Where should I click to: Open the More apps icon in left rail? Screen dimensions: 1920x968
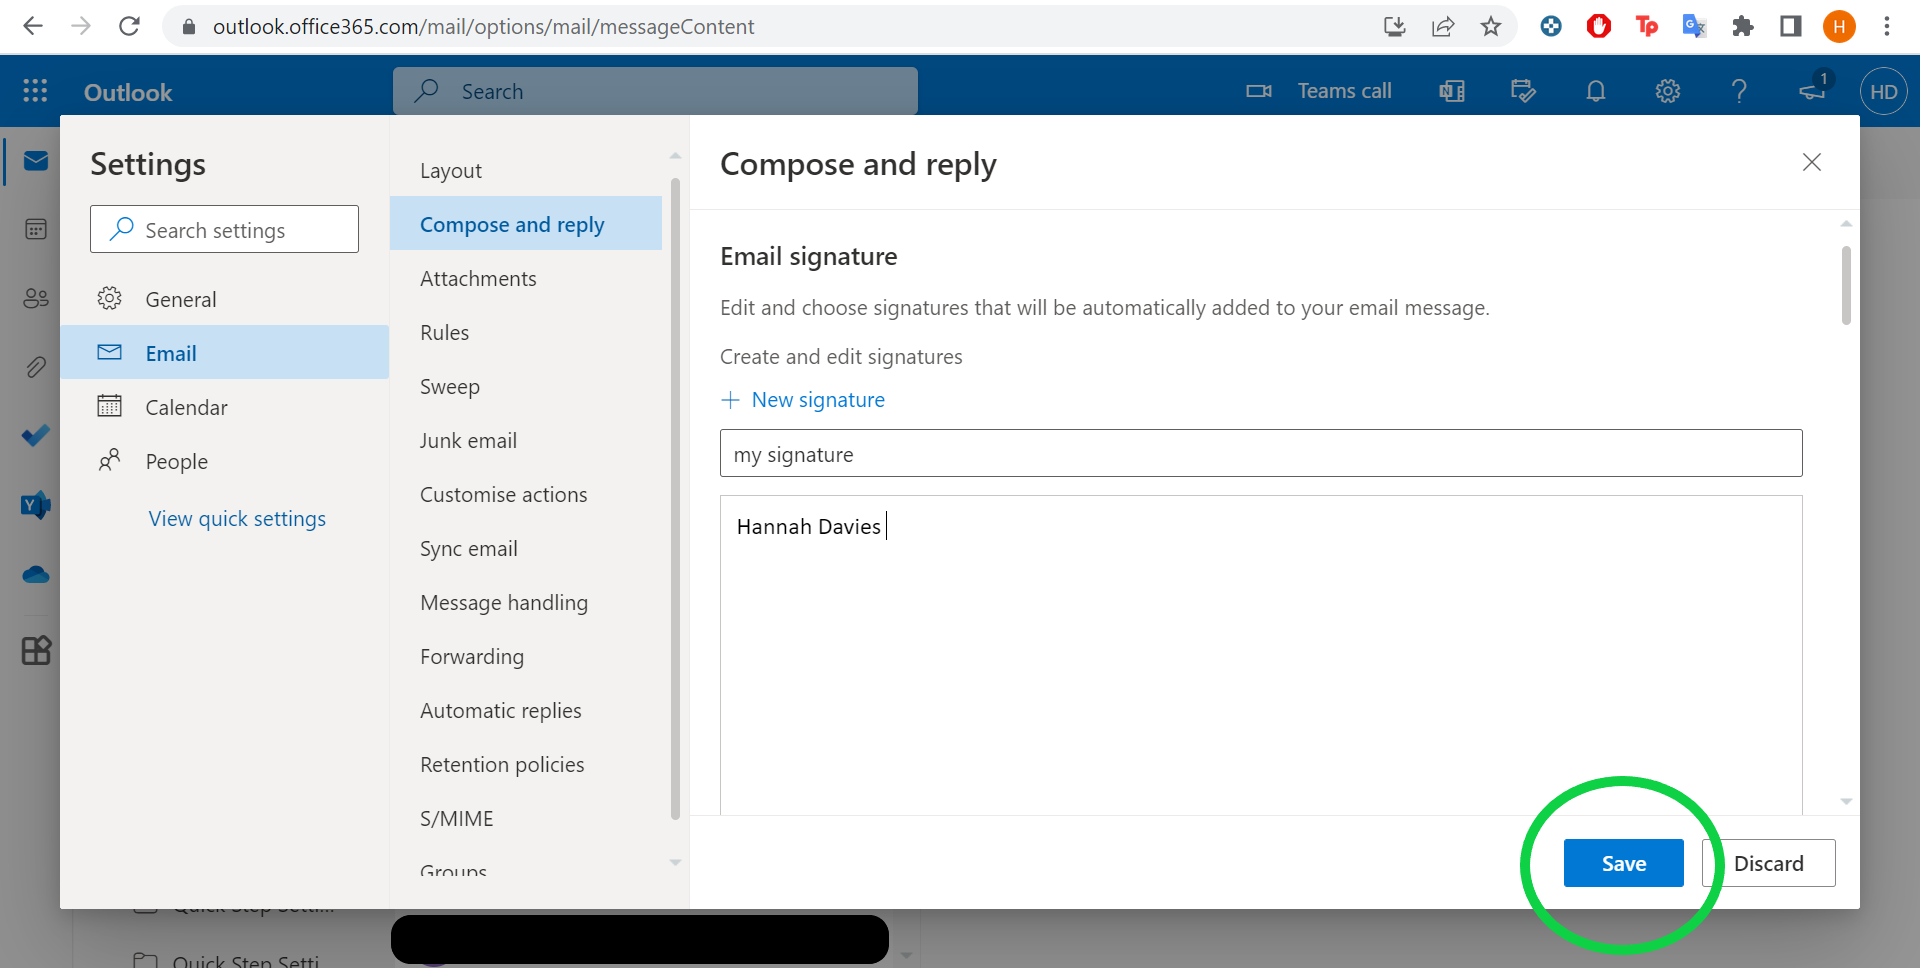(x=36, y=651)
